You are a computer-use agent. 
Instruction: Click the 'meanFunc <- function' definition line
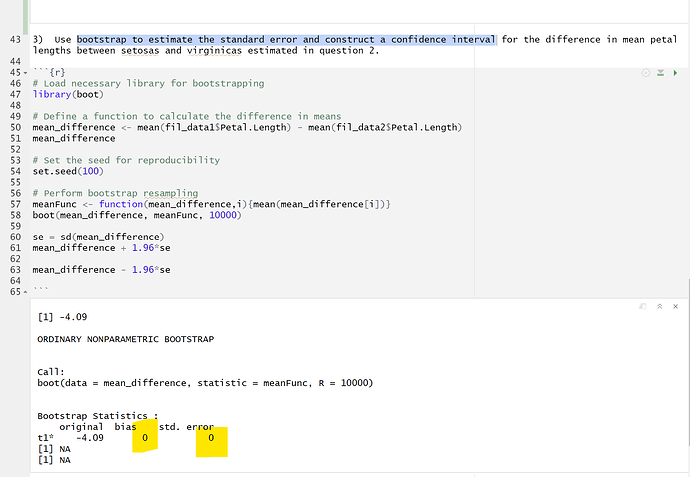pos(212,204)
